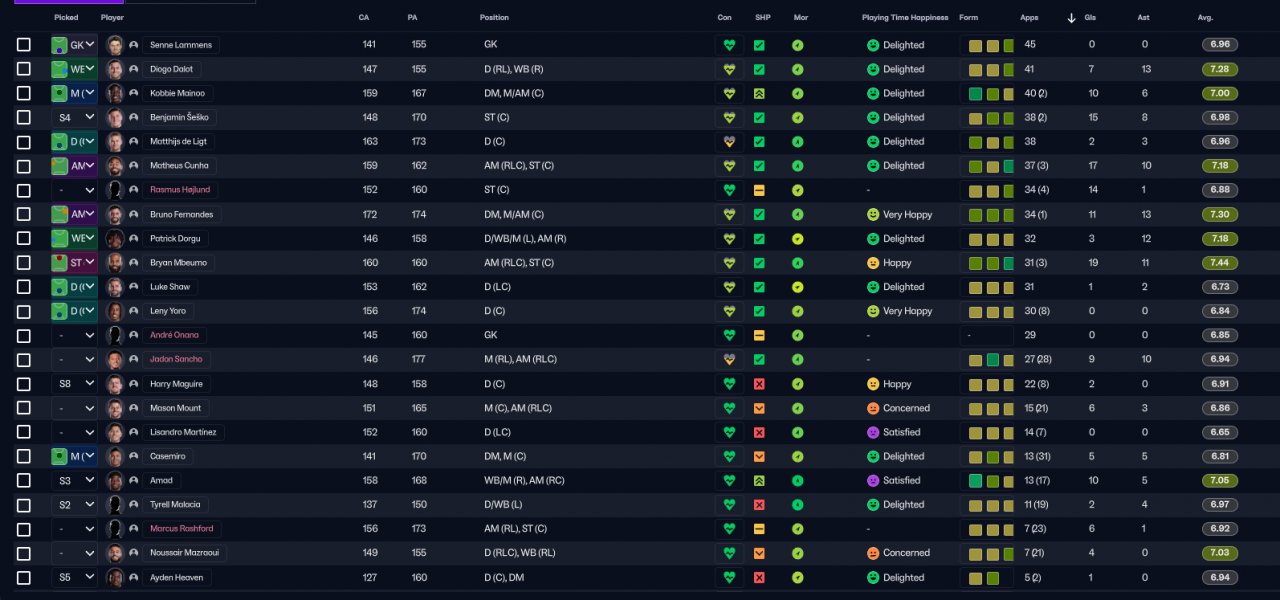Click Patrick Dorgu's morale icon
1280x600 pixels.
click(x=797, y=239)
